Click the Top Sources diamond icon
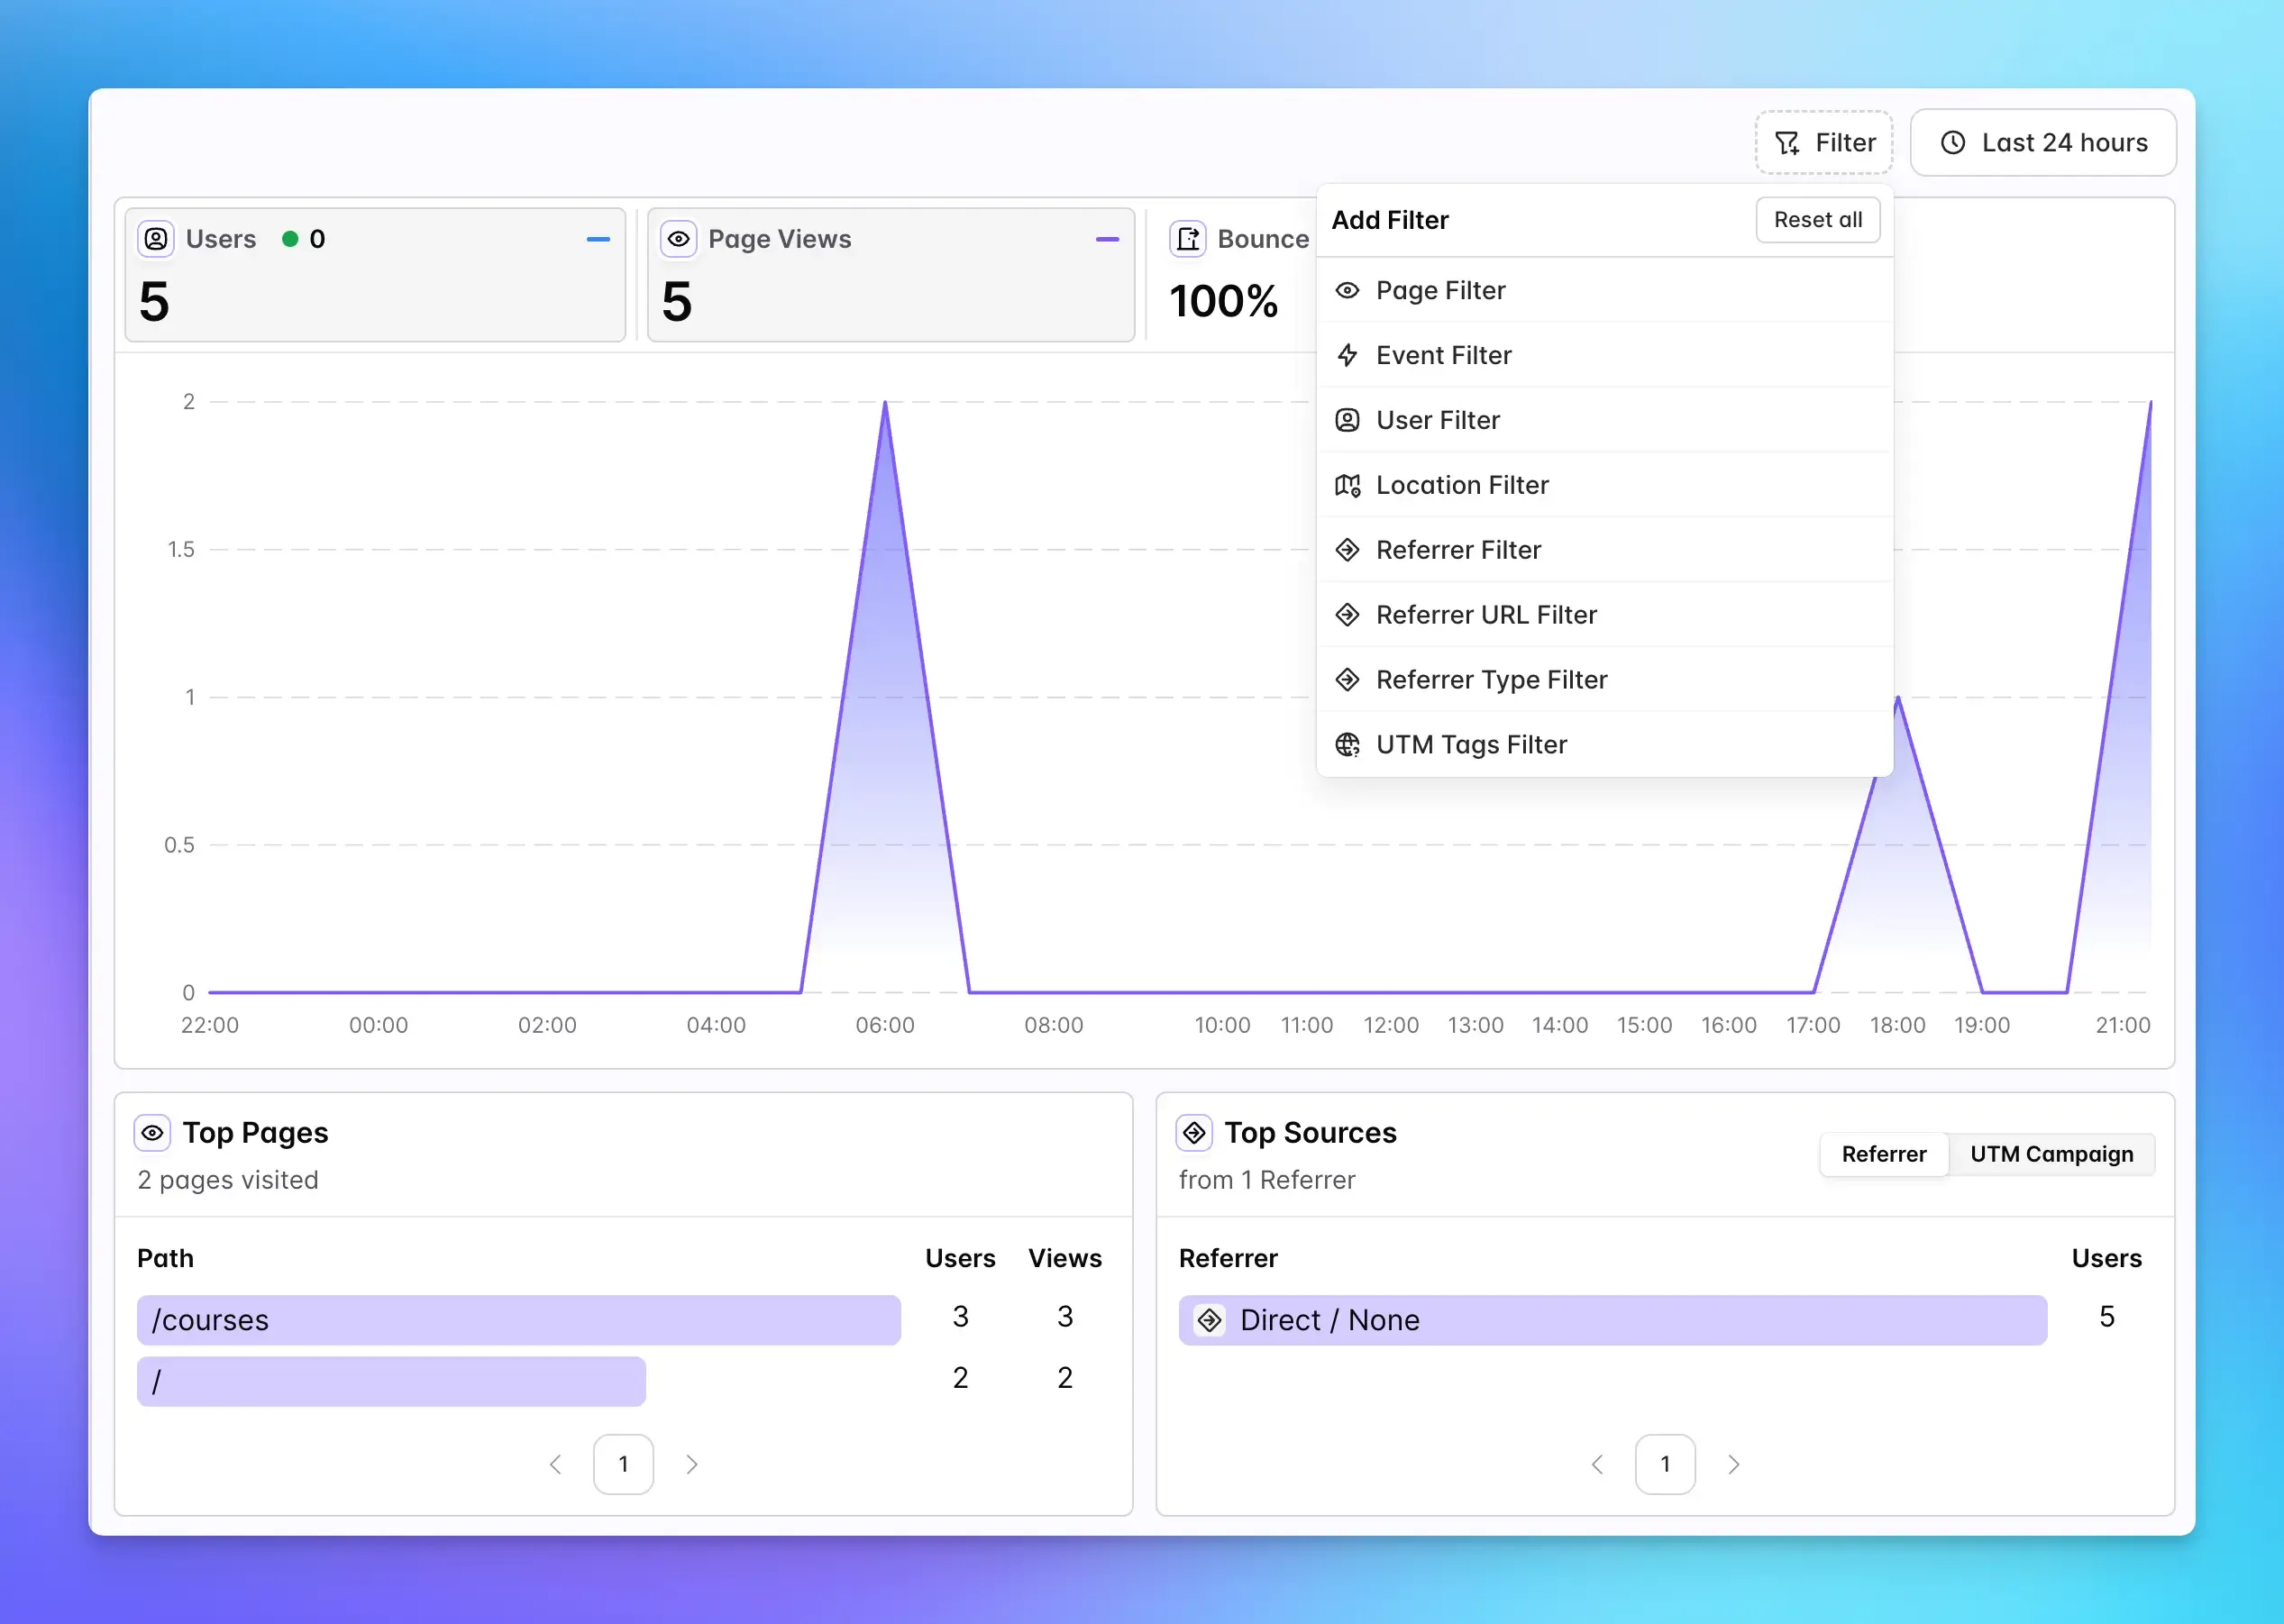This screenshot has width=2284, height=1624. (x=1194, y=1133)
